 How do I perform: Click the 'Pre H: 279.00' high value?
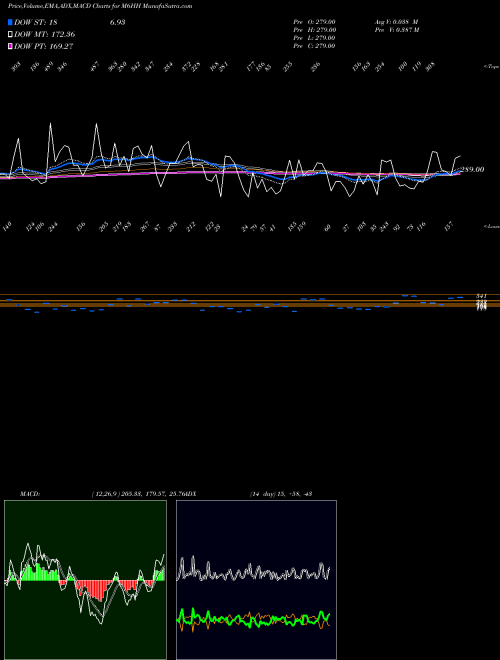coord(314,30)
